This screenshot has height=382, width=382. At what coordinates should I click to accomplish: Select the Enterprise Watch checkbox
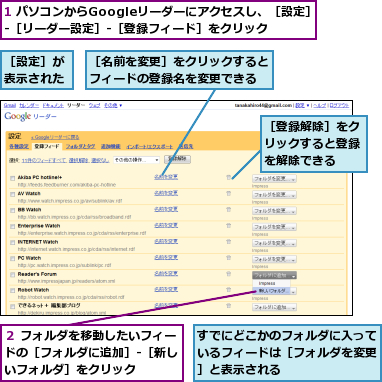point(12,227)
